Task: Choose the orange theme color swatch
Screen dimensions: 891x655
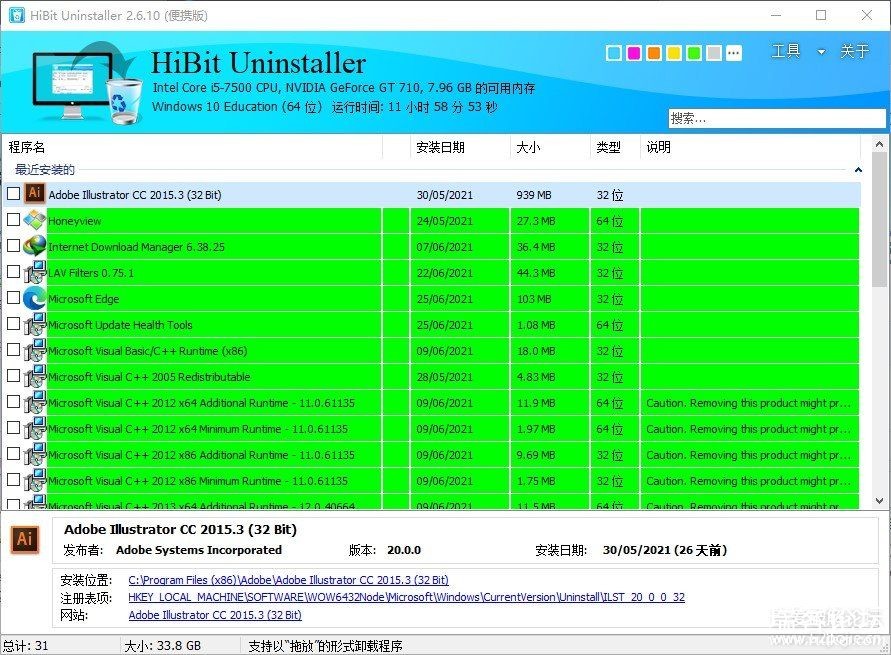Action: point(654,53)
